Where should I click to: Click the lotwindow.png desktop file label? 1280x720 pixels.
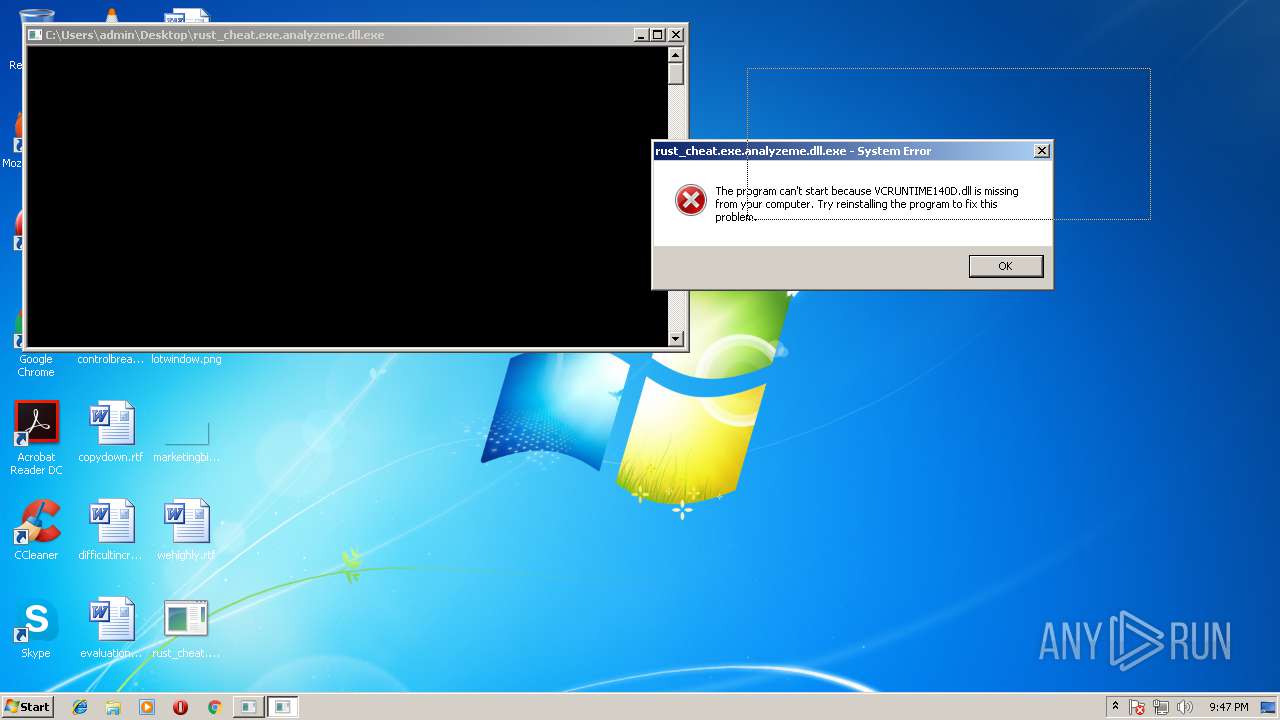coord(186,360)
